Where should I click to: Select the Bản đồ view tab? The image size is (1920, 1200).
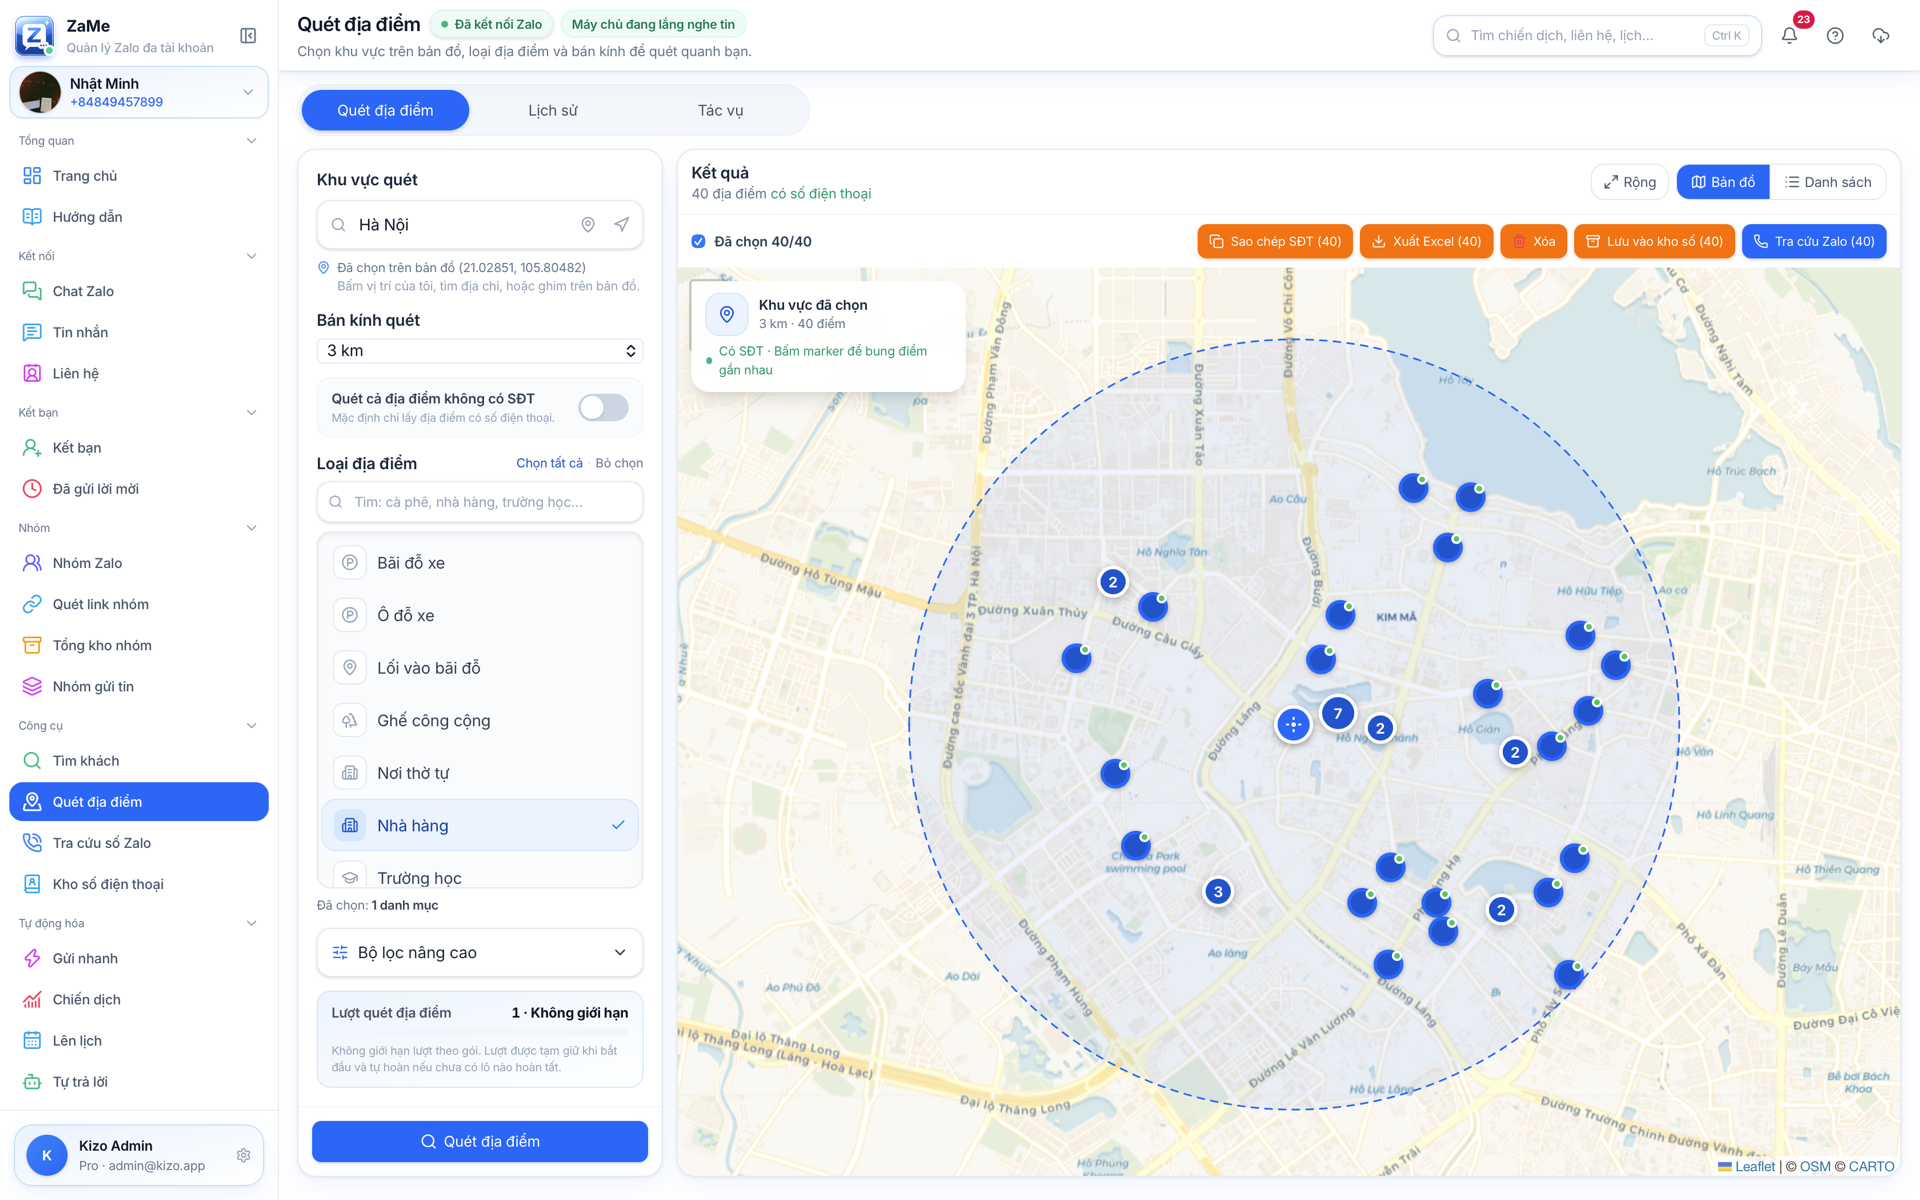1723,182
